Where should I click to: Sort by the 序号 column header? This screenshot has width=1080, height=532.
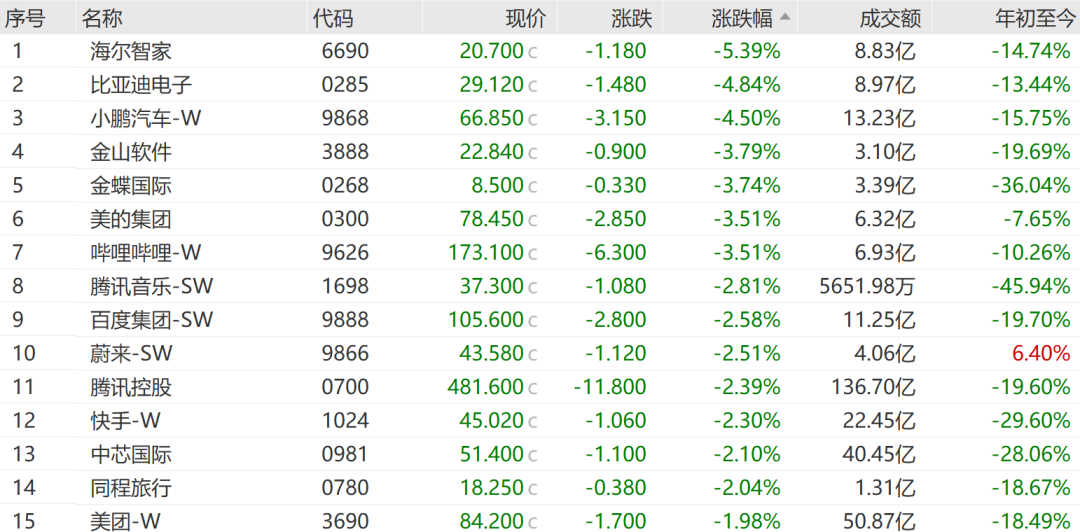tap(27, 18)
